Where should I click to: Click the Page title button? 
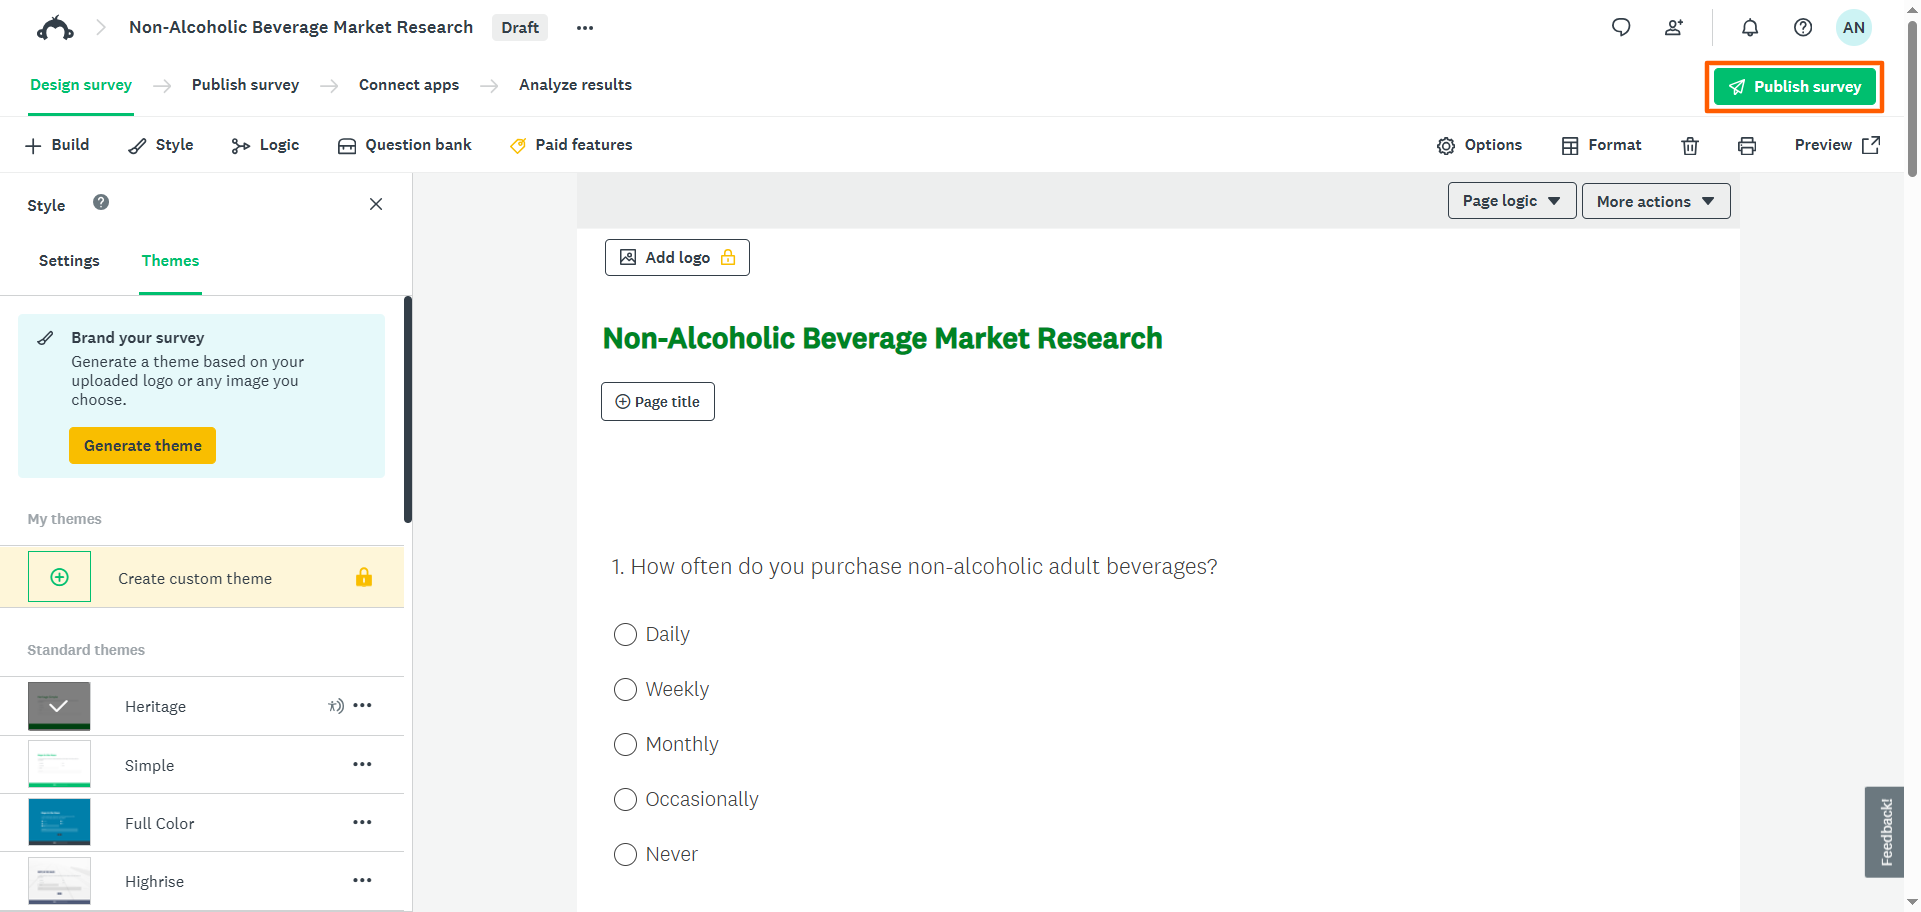pyautogui.click(x=658, y=402)
